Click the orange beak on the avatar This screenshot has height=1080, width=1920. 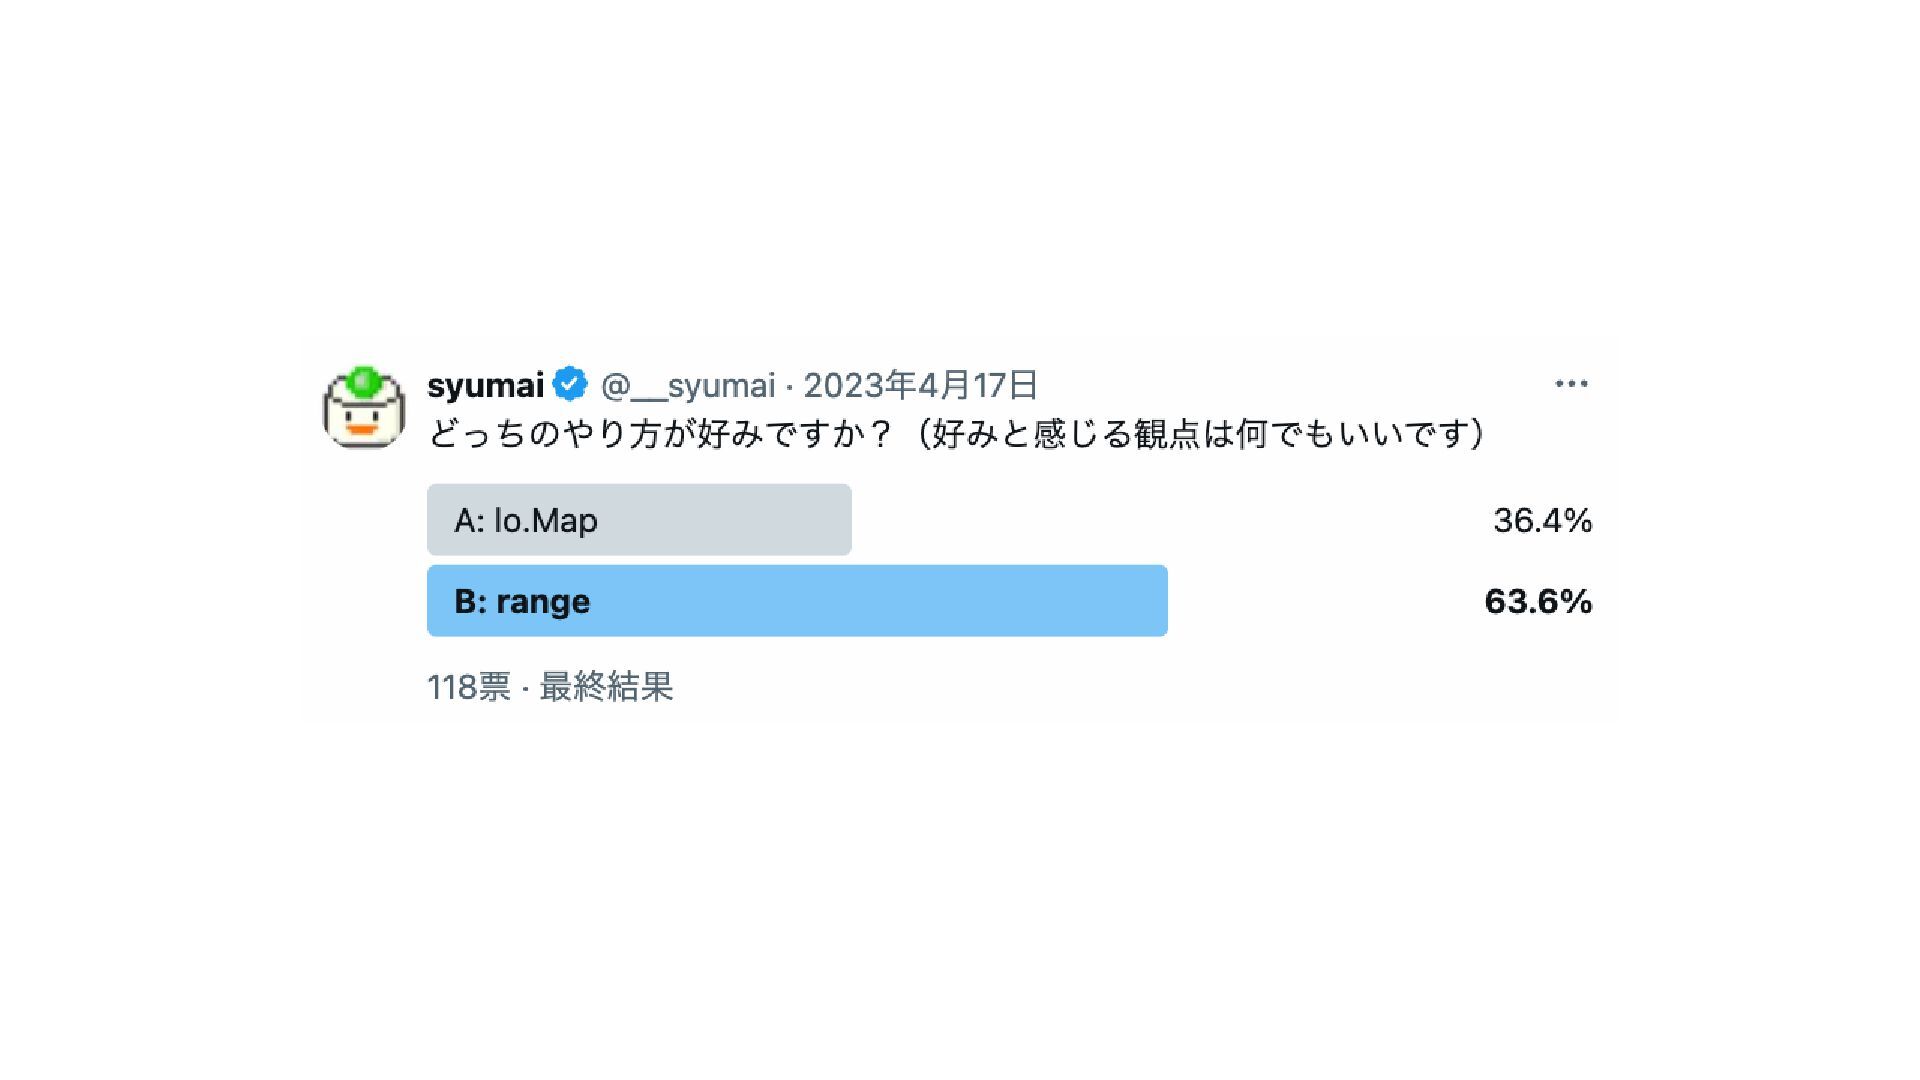coord(364,430)
